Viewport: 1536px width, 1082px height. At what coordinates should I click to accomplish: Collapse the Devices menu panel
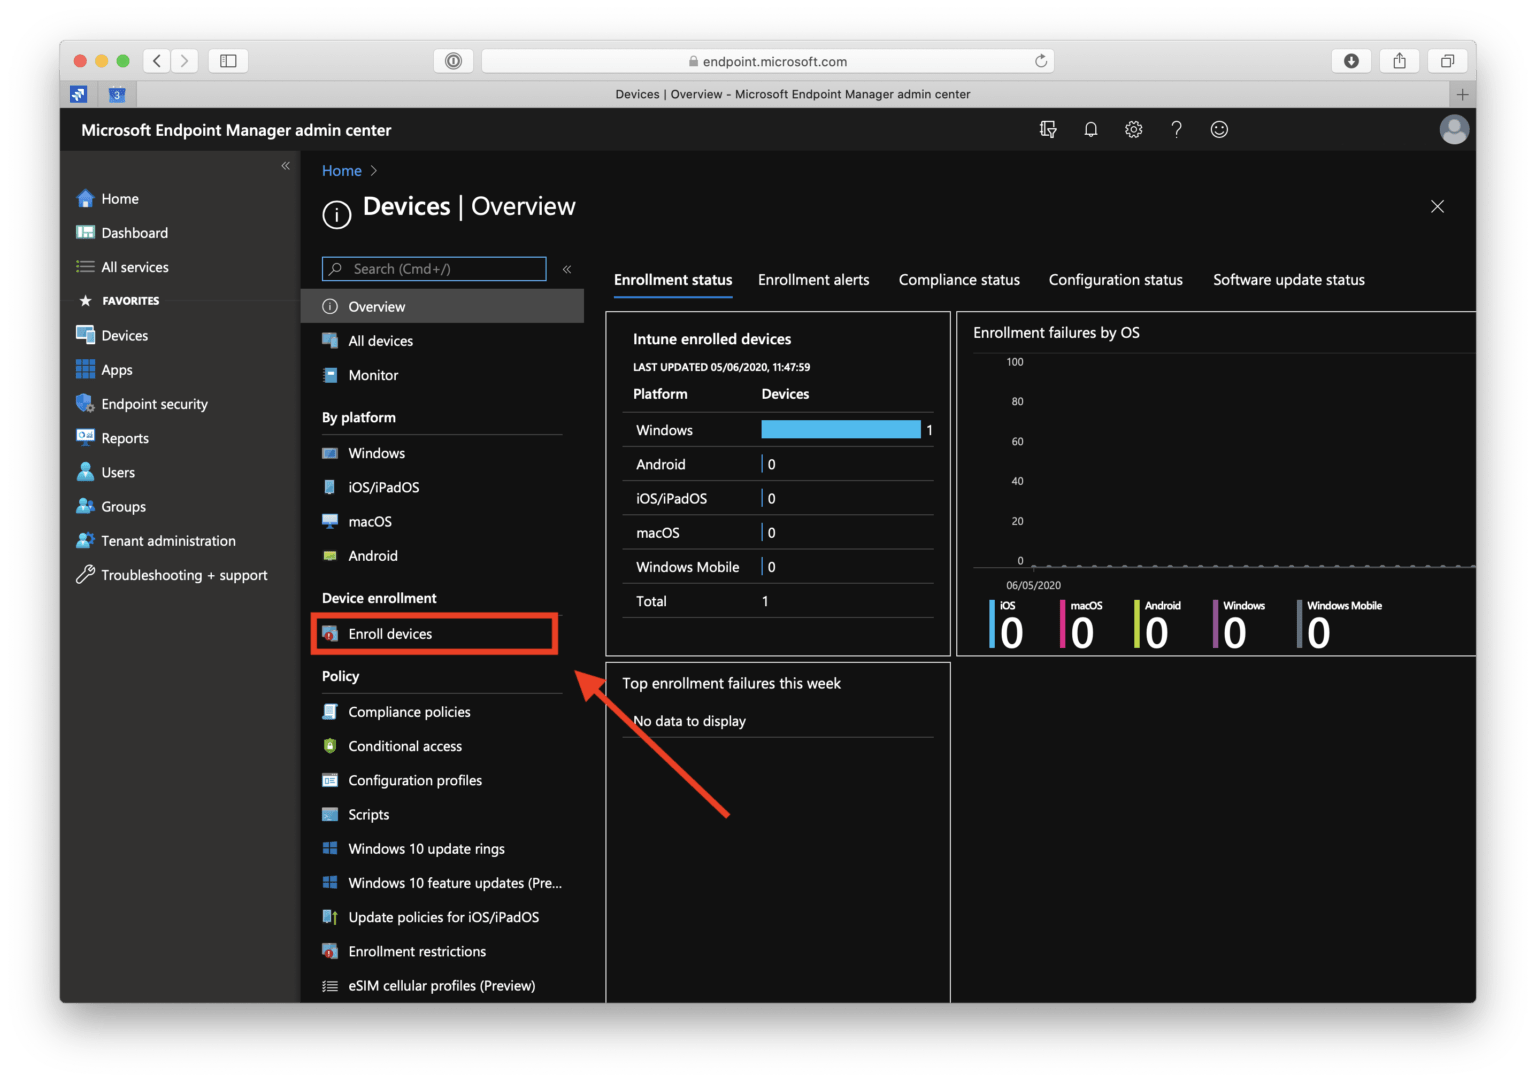pyautogui.click(x=567, y=269)
